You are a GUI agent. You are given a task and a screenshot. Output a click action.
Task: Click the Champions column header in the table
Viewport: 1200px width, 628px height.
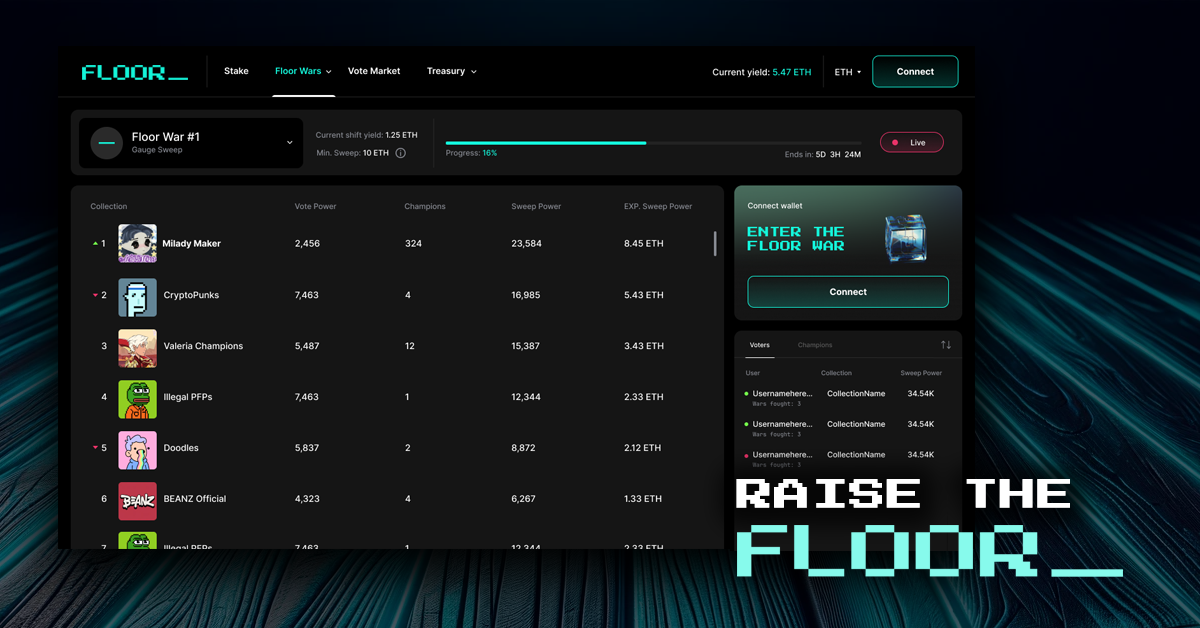pyautogui.click(x=425, y=207)
